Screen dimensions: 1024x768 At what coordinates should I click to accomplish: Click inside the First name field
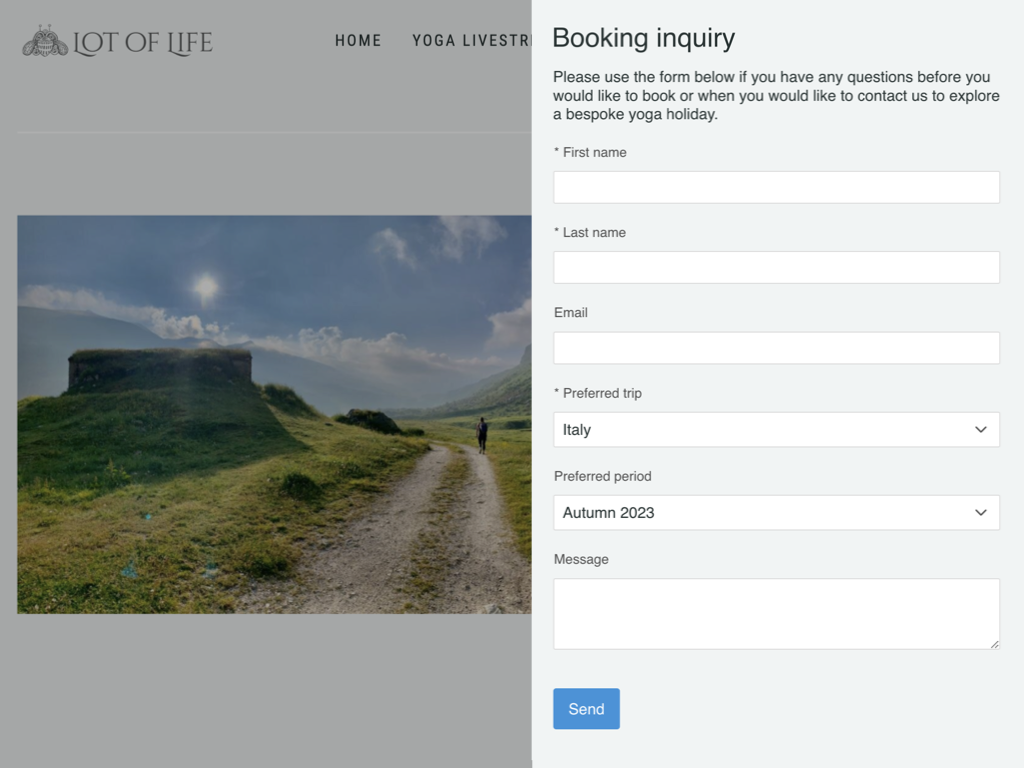point(776,187)
